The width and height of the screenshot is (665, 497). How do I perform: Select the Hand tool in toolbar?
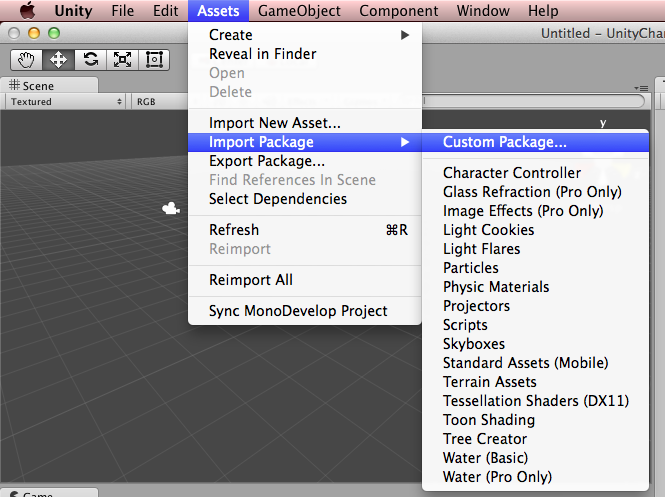26,60
